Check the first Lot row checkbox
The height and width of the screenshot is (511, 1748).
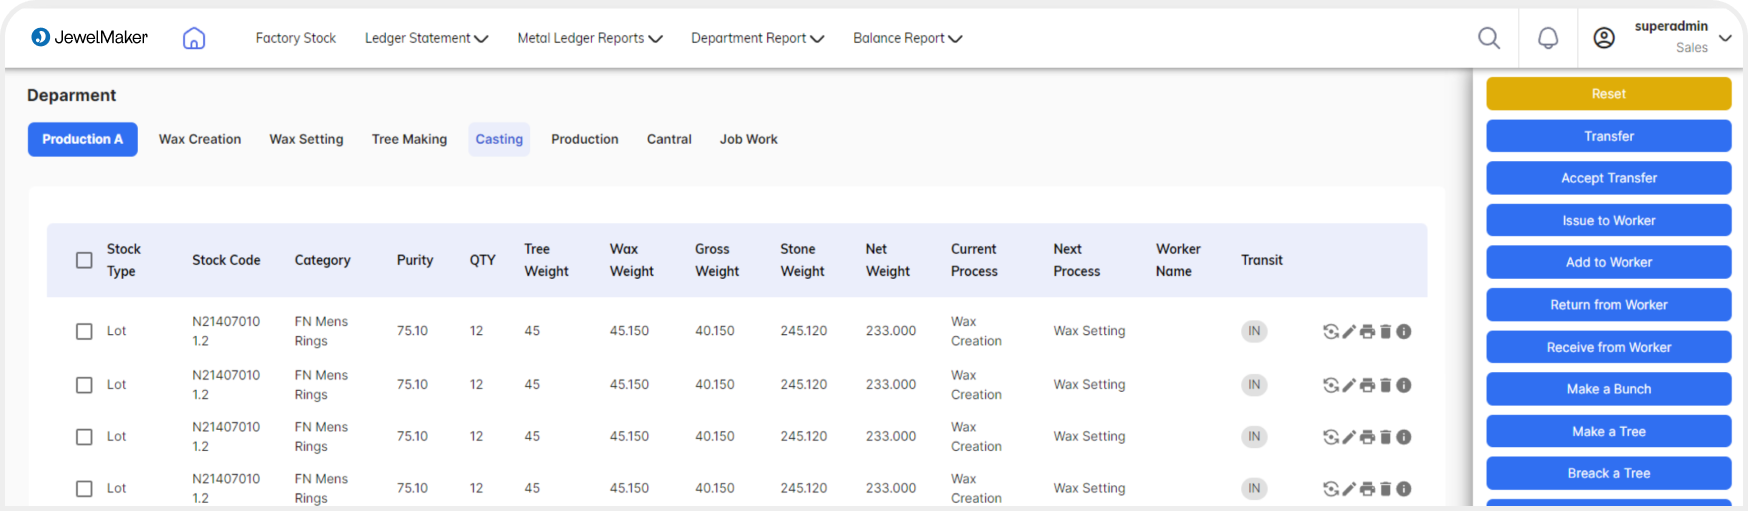pos(84,332)
